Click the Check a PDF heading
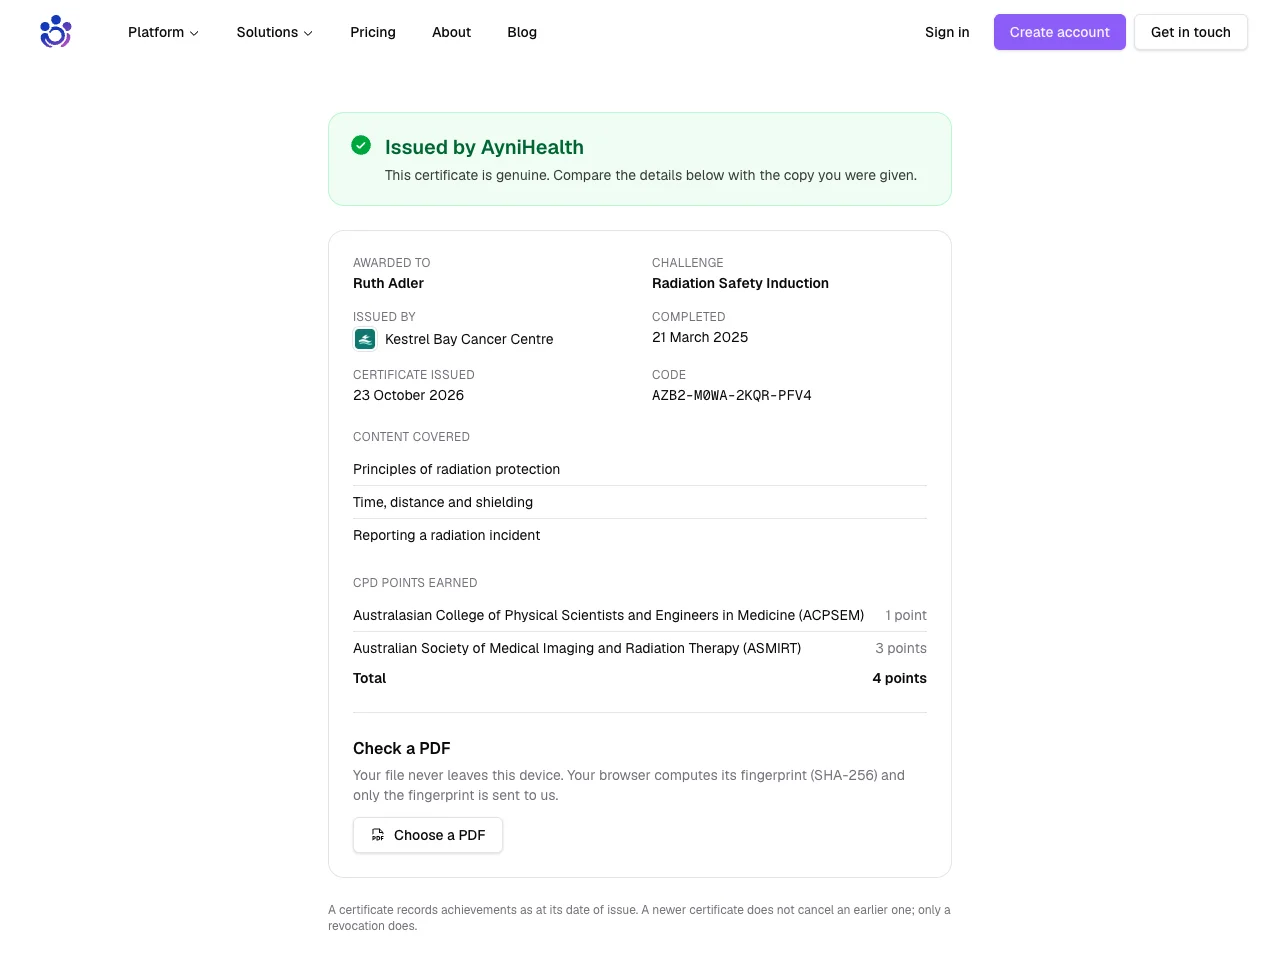The width and height of the screenshot is (1280, 960). (x=402, y=748)
